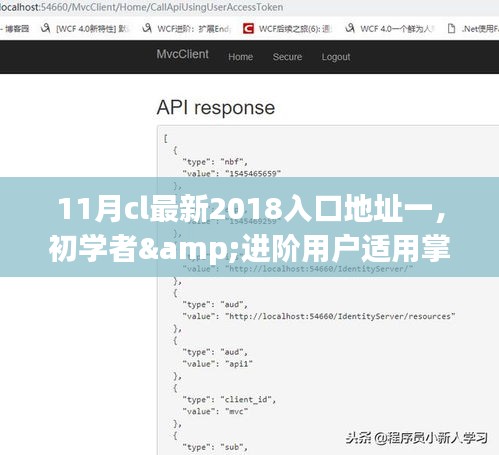Click the MvcClient brand link

[183, 54]
